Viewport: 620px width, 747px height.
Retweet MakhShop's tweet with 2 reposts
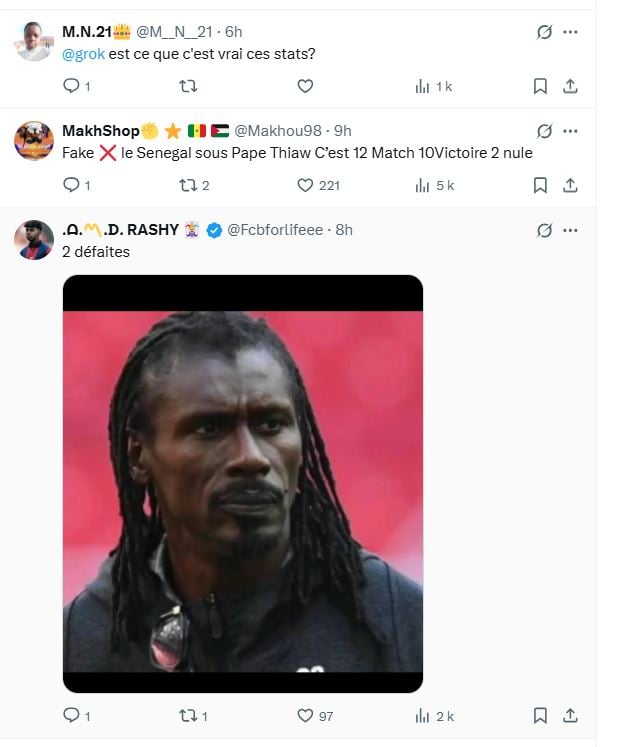[x=187, y=185]
